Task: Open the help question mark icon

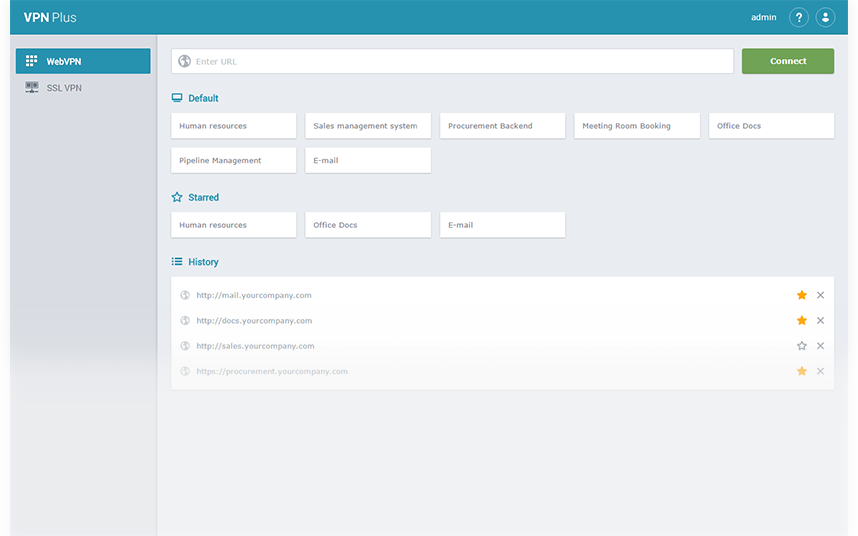Action: coord(798,17)
